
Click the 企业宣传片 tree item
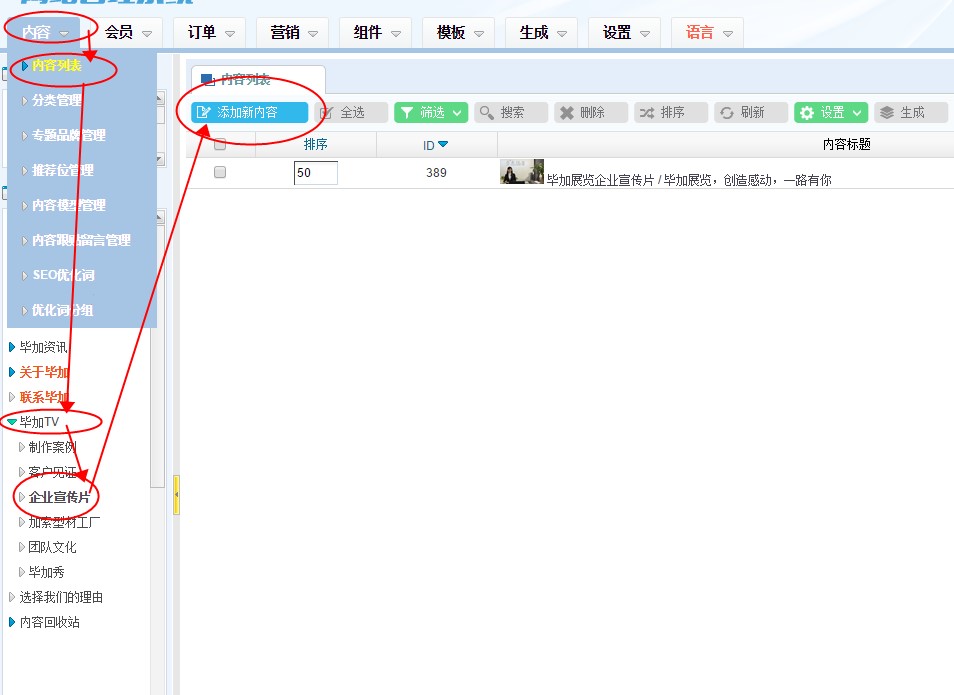pos(60,497)
